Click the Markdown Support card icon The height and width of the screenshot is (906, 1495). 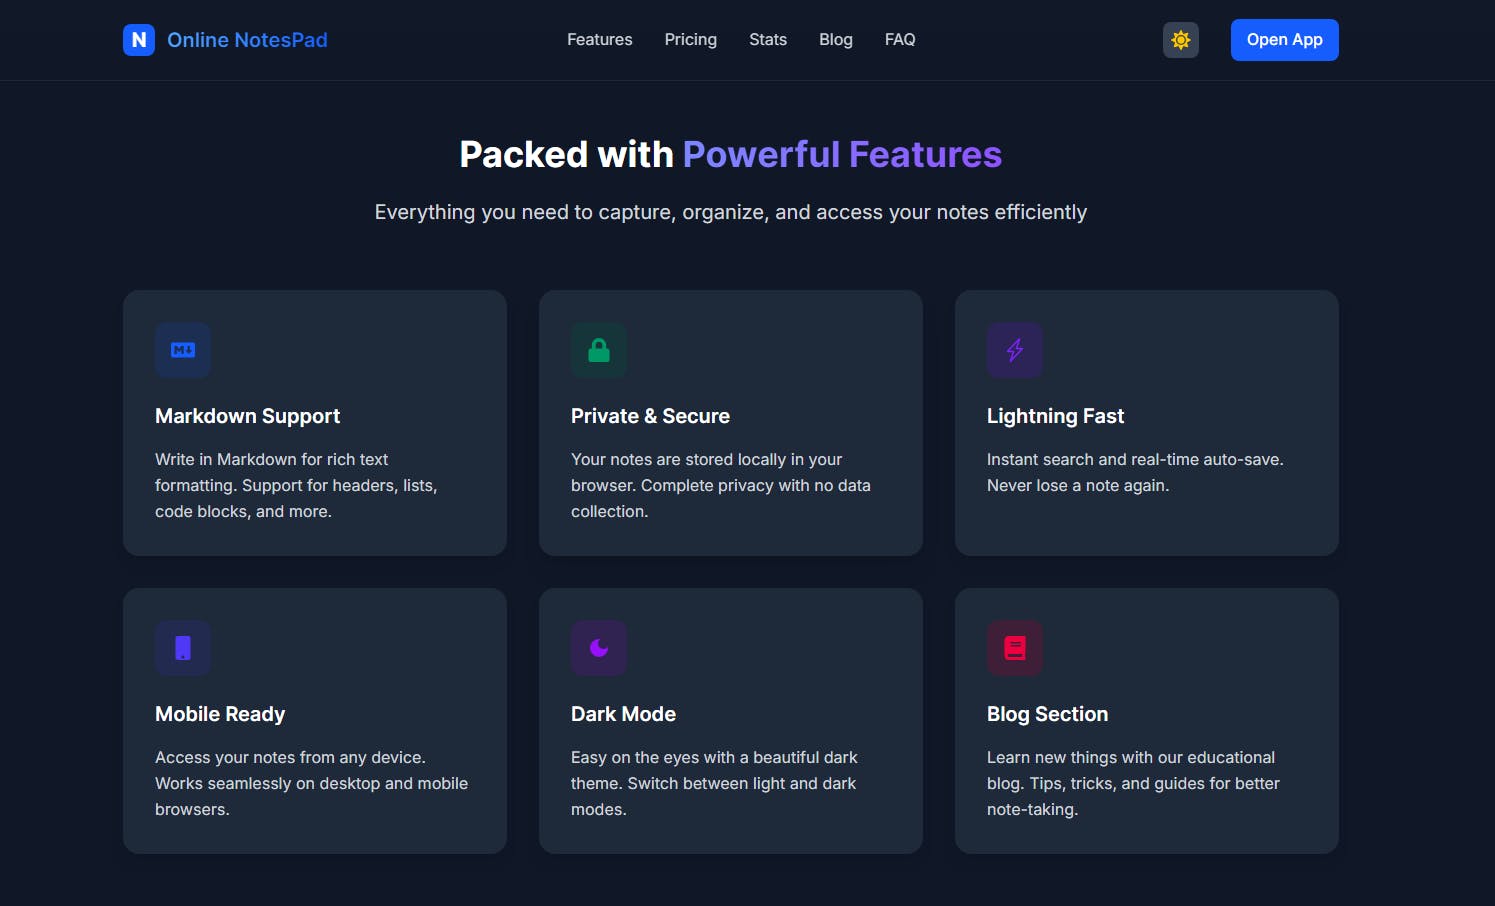point(183,350)
